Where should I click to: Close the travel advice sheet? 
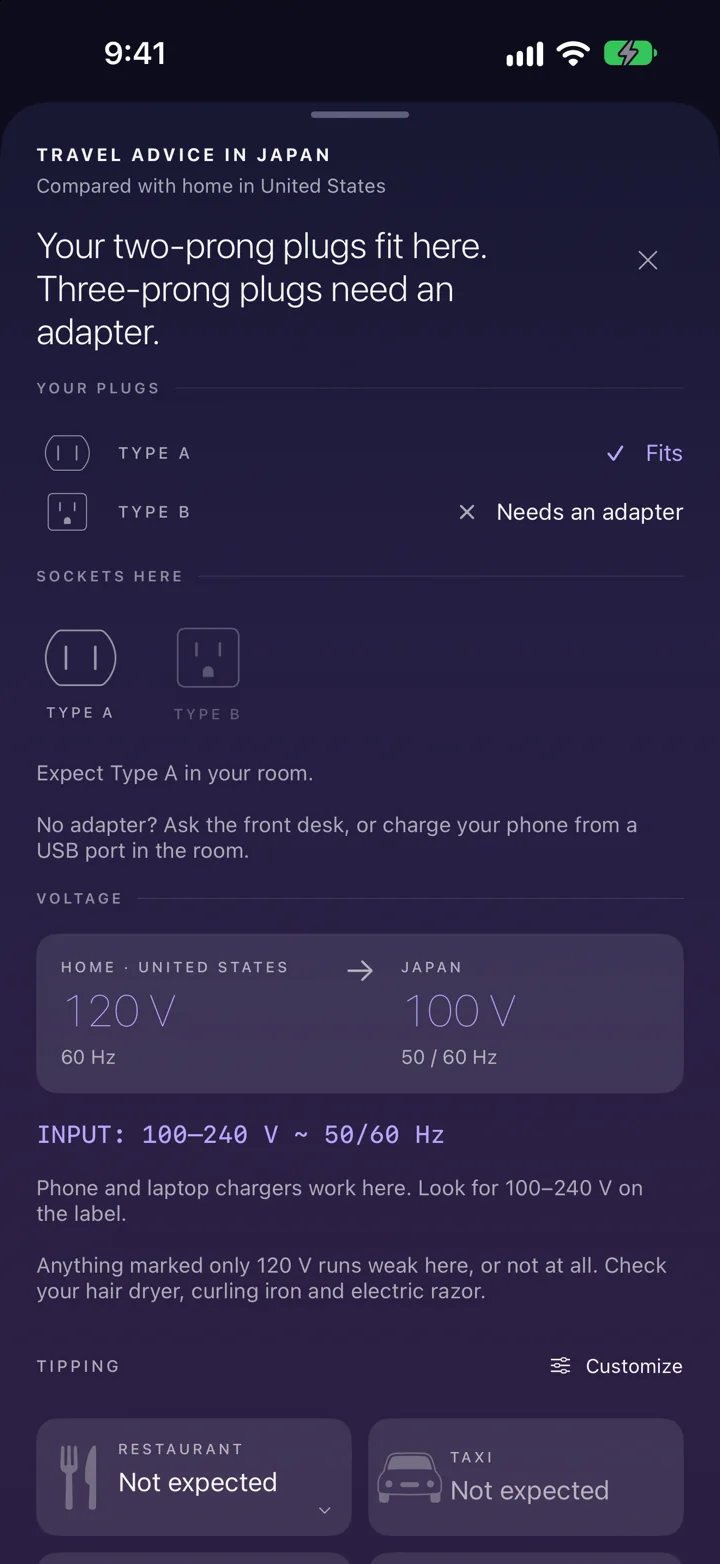point(648,260)
